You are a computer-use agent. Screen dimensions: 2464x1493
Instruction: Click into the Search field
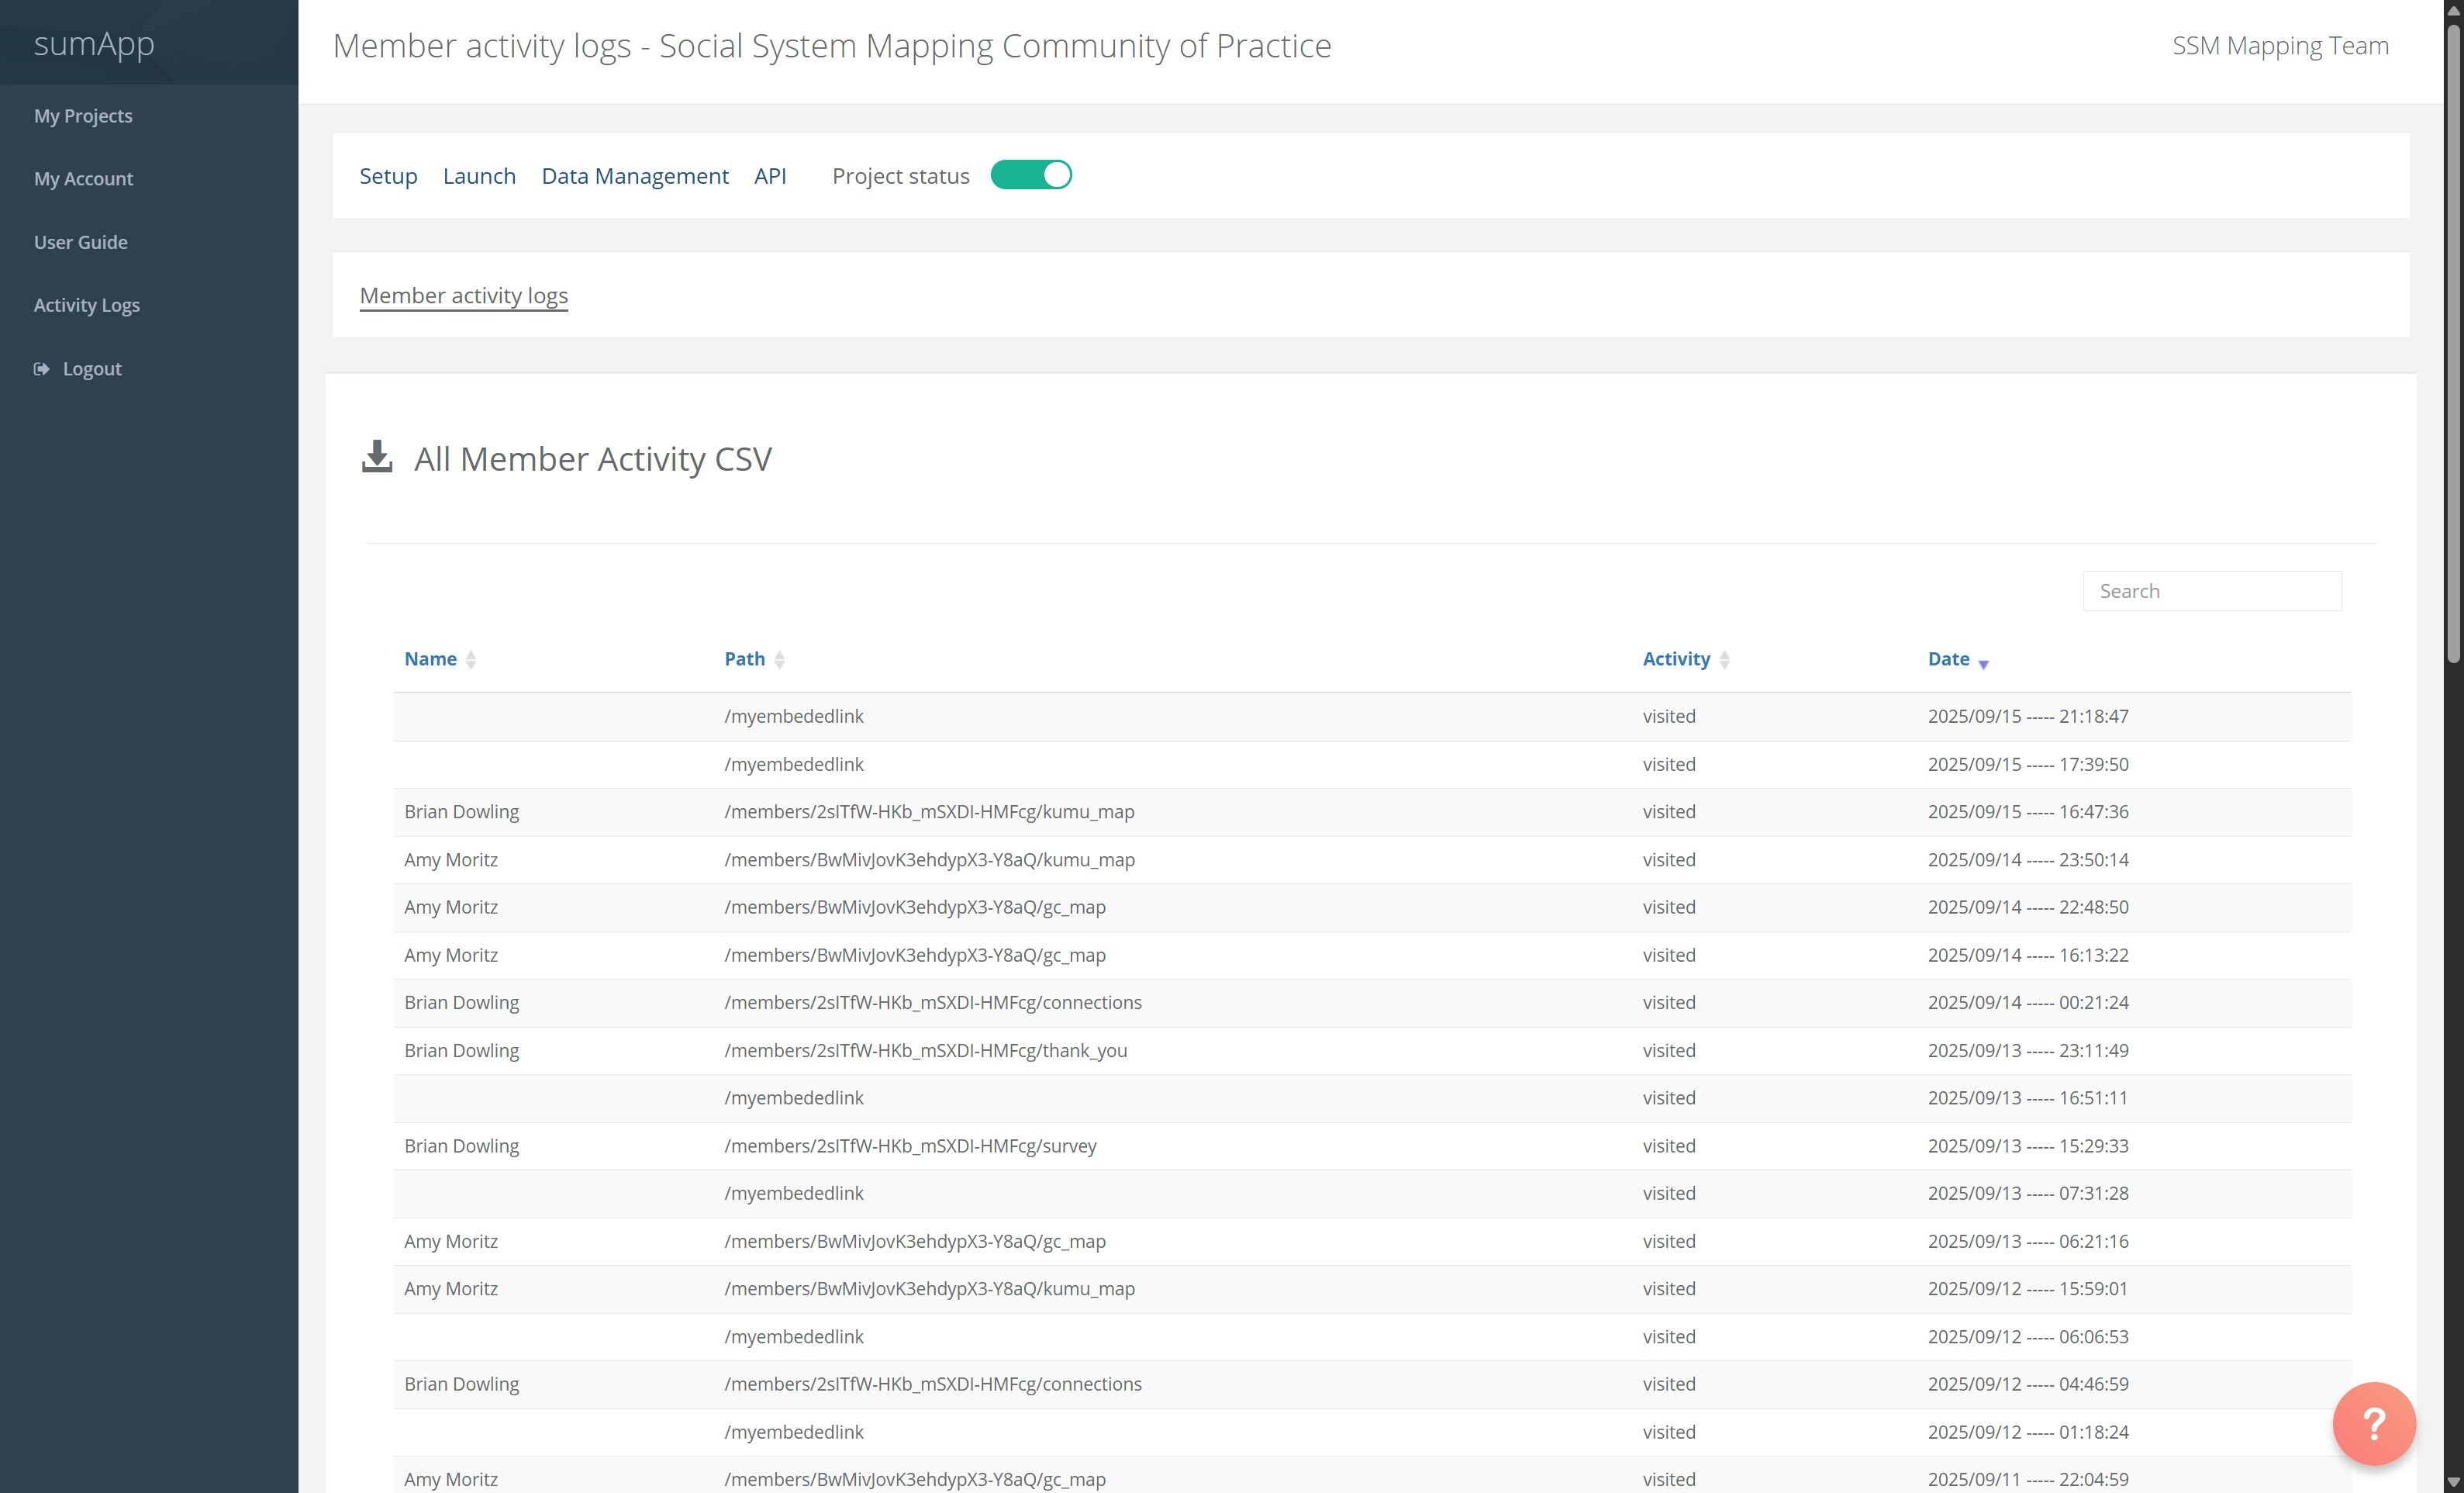click(2211, 591)
